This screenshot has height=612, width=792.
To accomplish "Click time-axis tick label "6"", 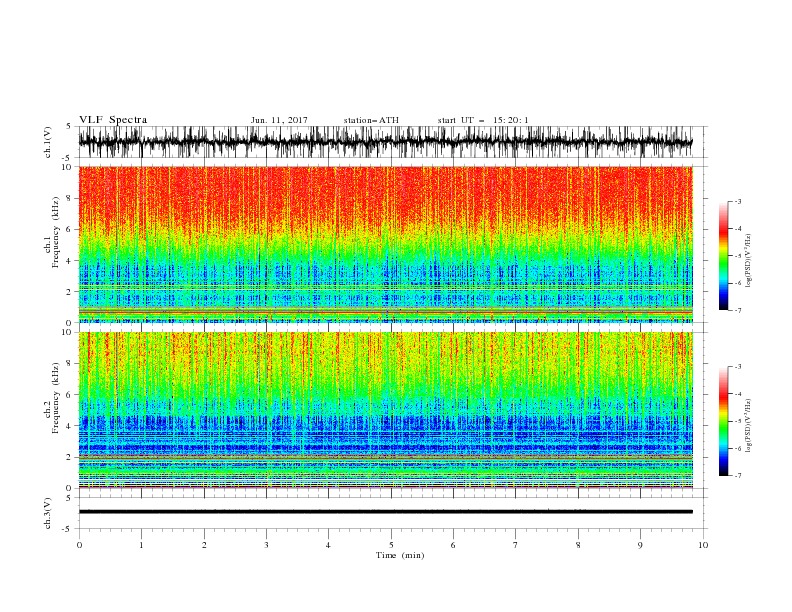I will pos(453,545).
